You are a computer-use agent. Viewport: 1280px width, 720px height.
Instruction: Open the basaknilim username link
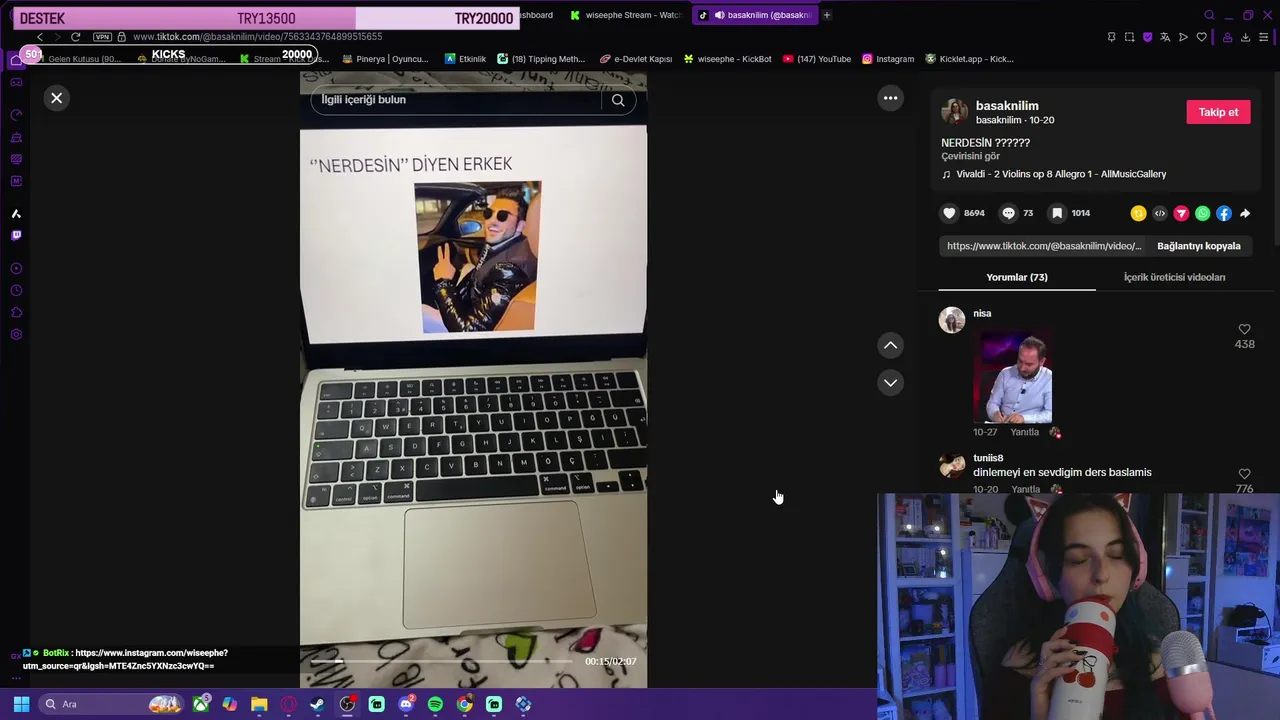[1007, 106]
